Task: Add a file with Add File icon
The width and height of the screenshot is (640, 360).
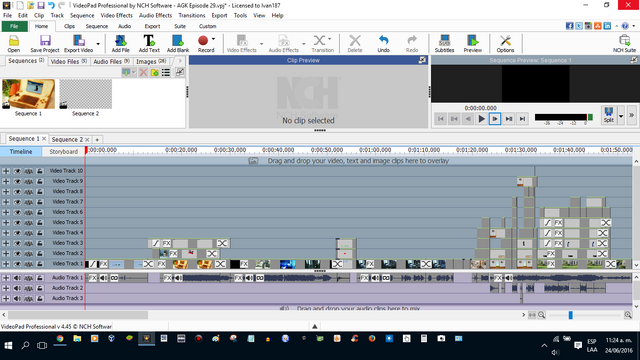Action: pos(120,44)
